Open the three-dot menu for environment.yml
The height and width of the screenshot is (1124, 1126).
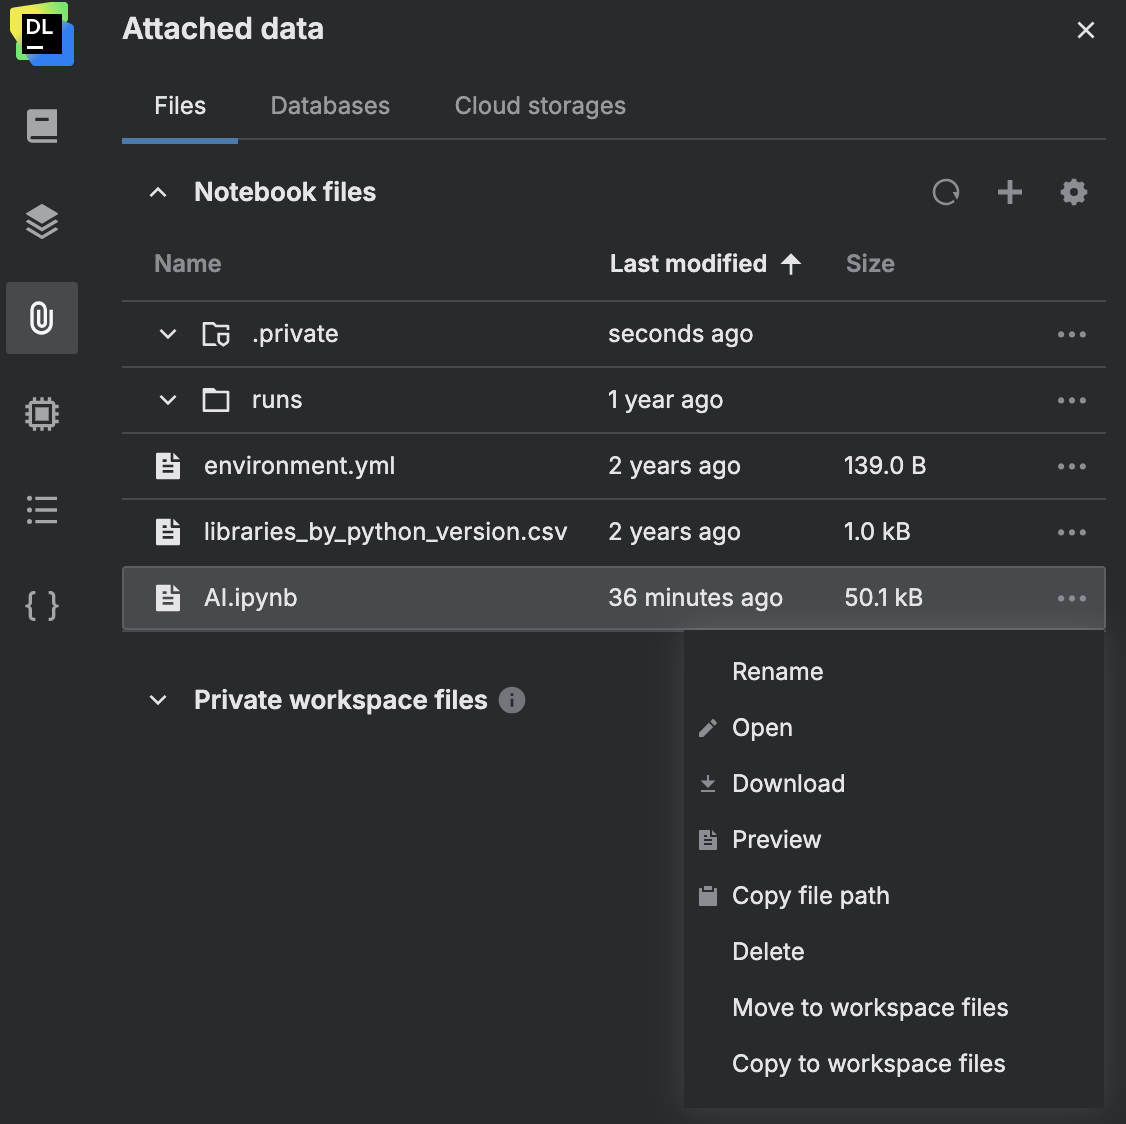pyautogui.click(x=1071, y=466)
